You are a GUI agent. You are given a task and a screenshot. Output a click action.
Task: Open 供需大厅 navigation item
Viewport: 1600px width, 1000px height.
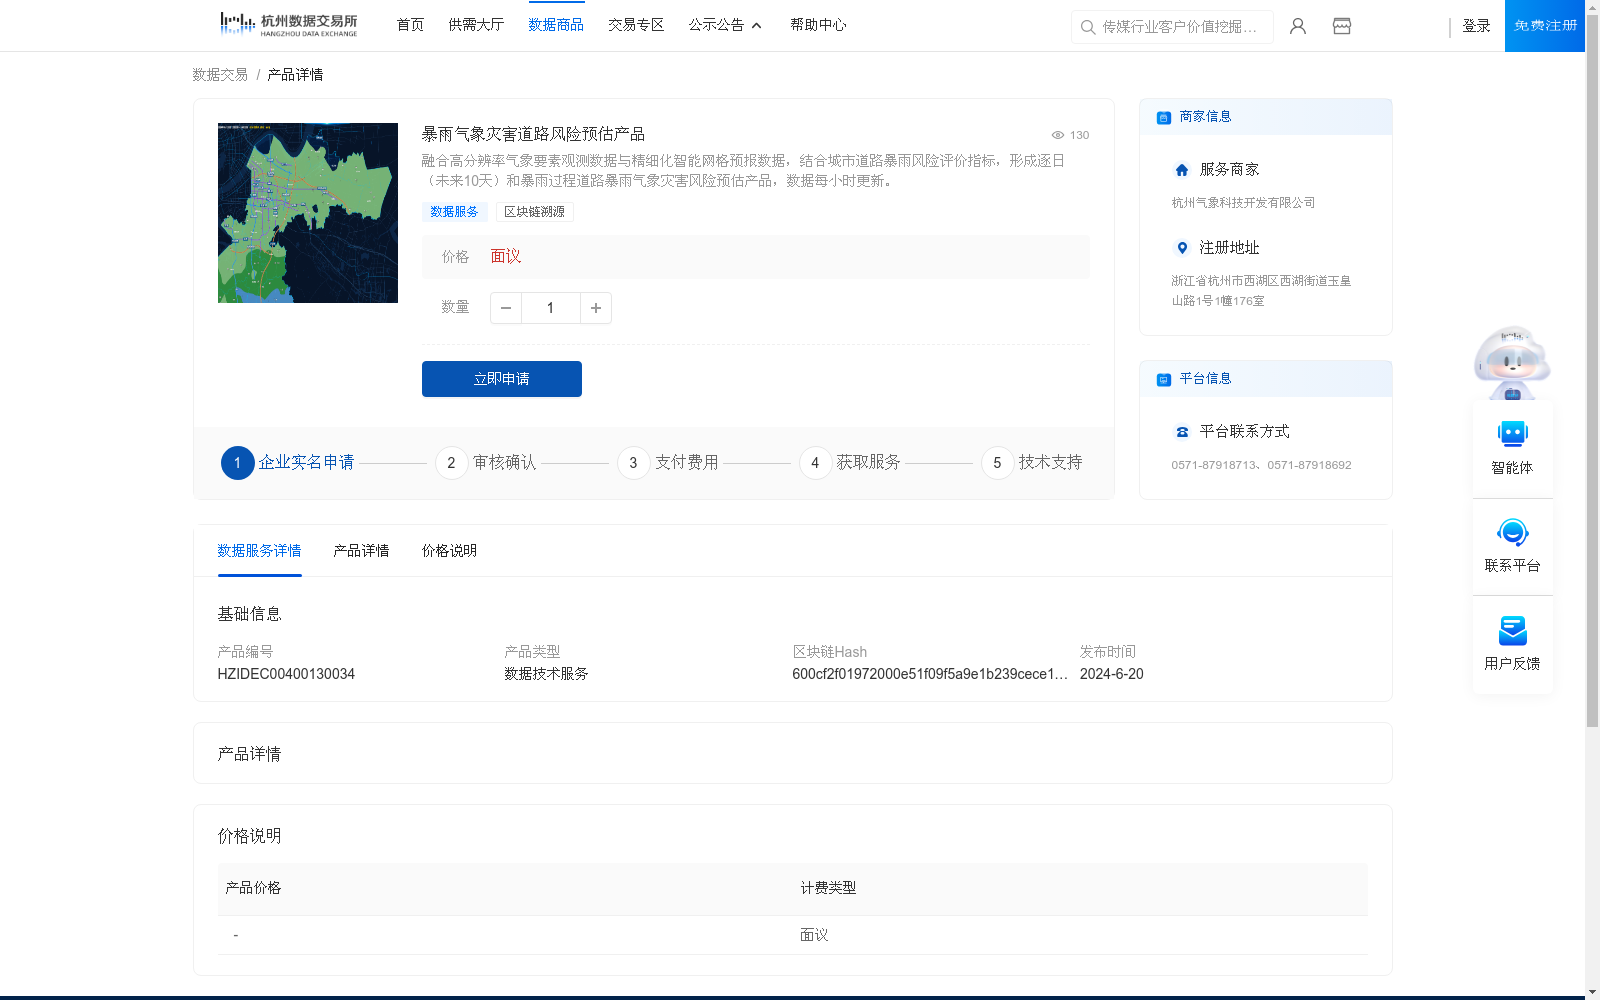point(476,25)
